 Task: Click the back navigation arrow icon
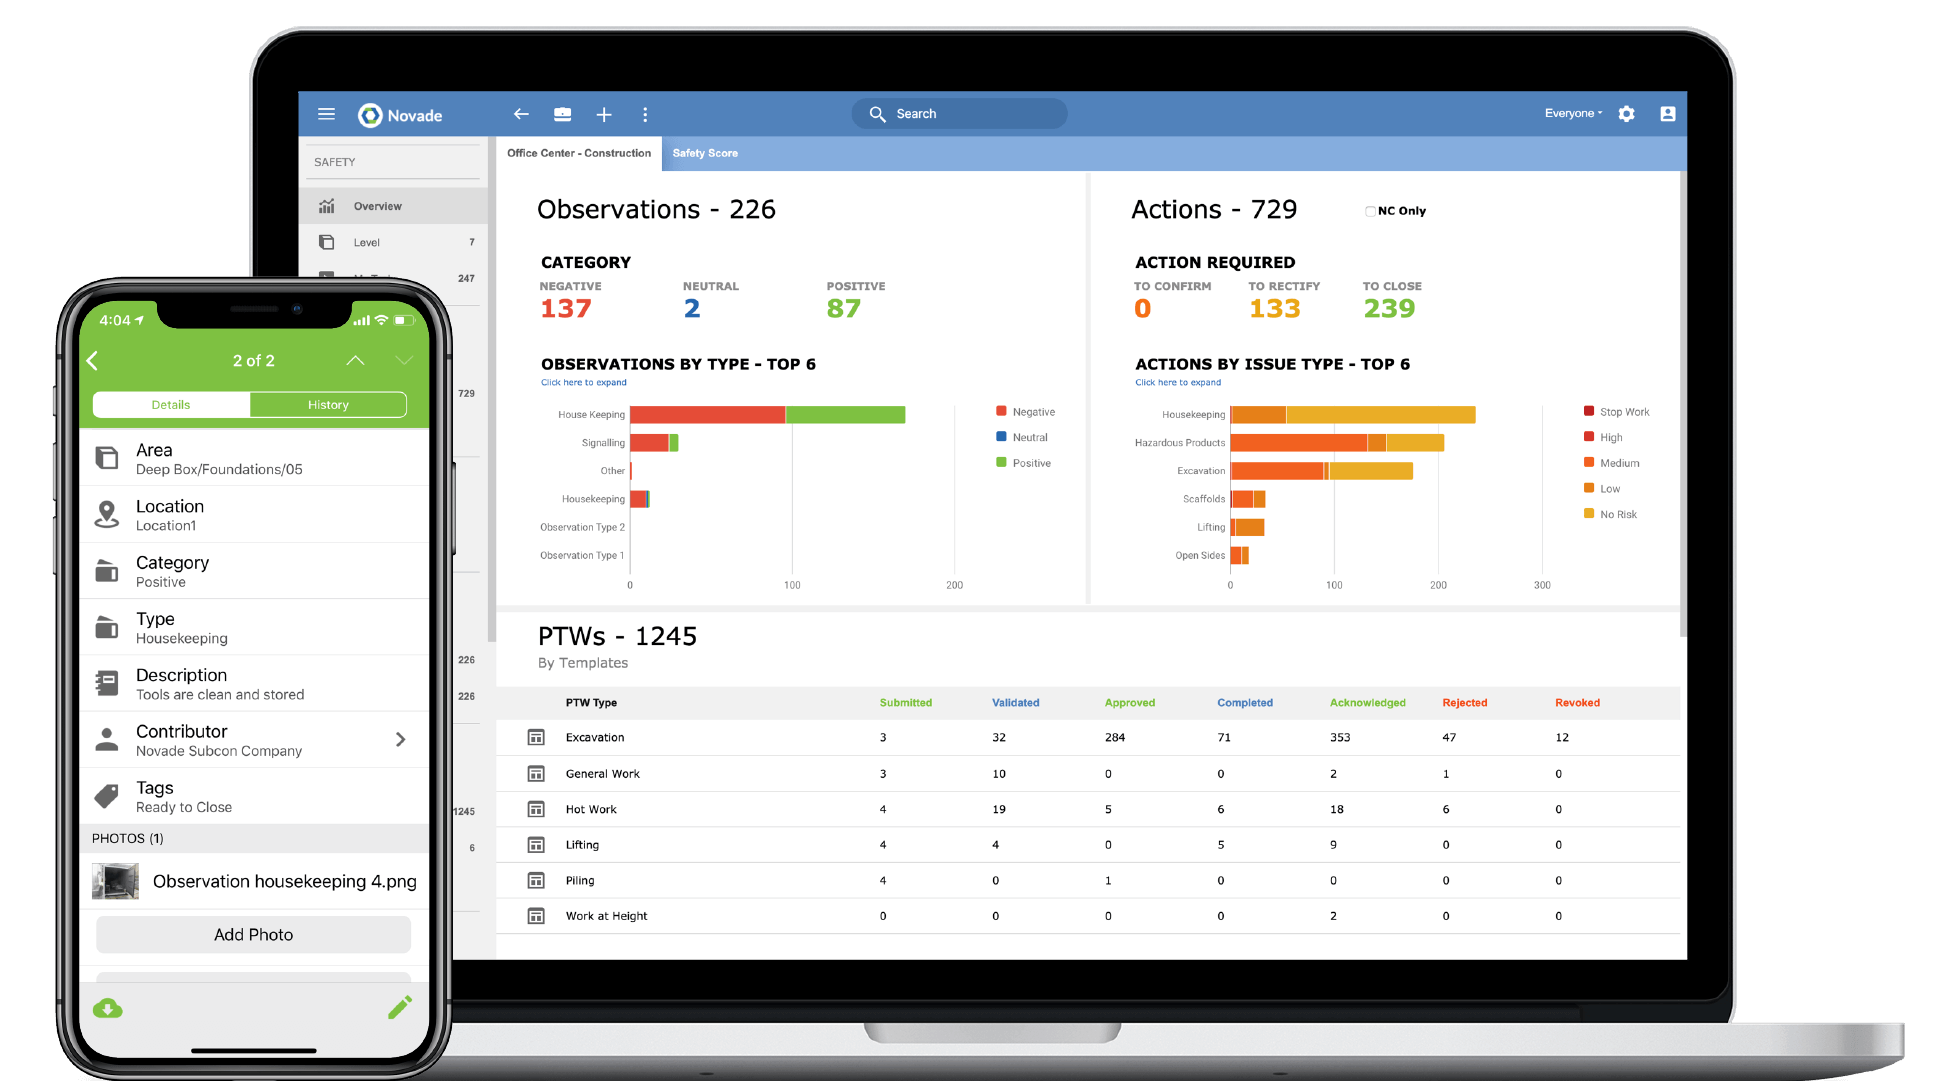point(521,113)
